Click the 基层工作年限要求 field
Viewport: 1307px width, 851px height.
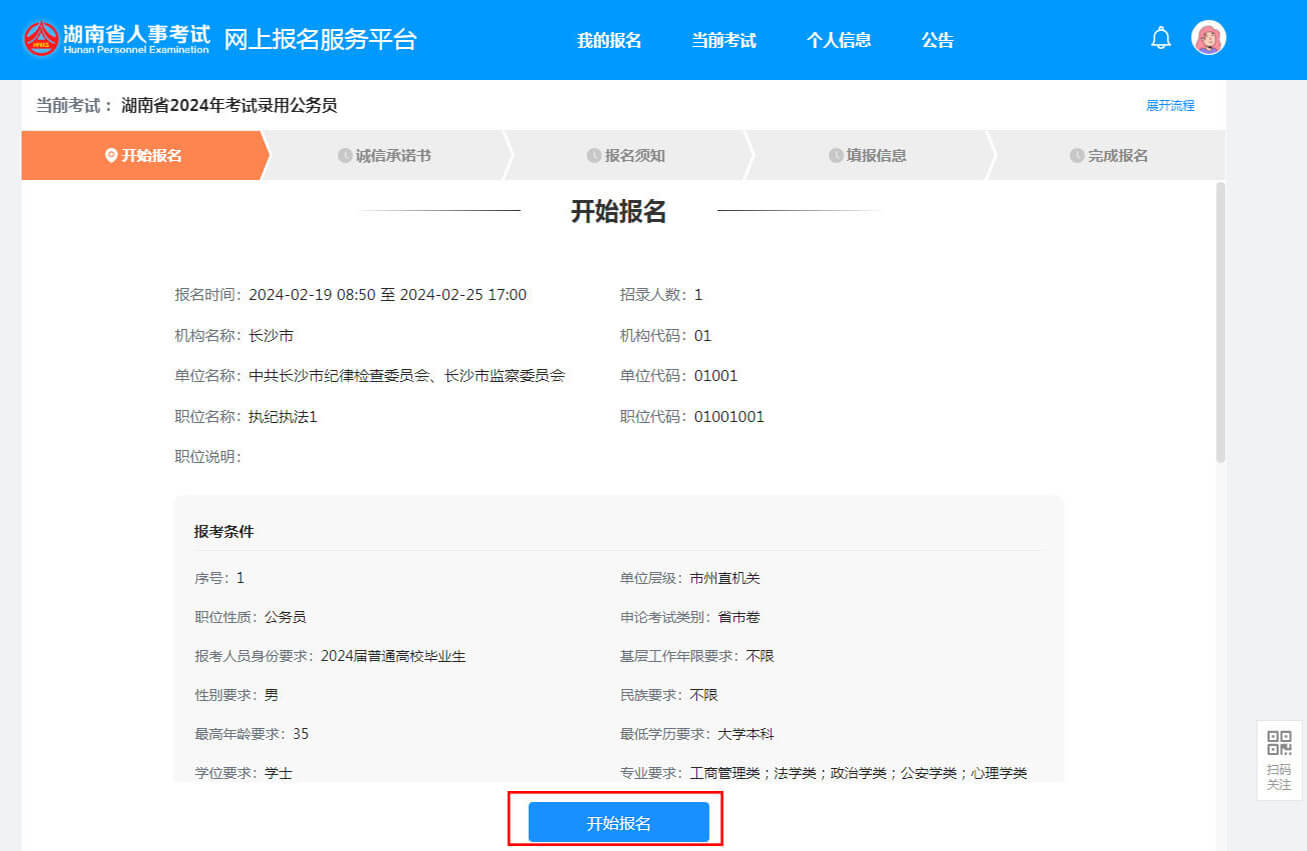point(697,656)
